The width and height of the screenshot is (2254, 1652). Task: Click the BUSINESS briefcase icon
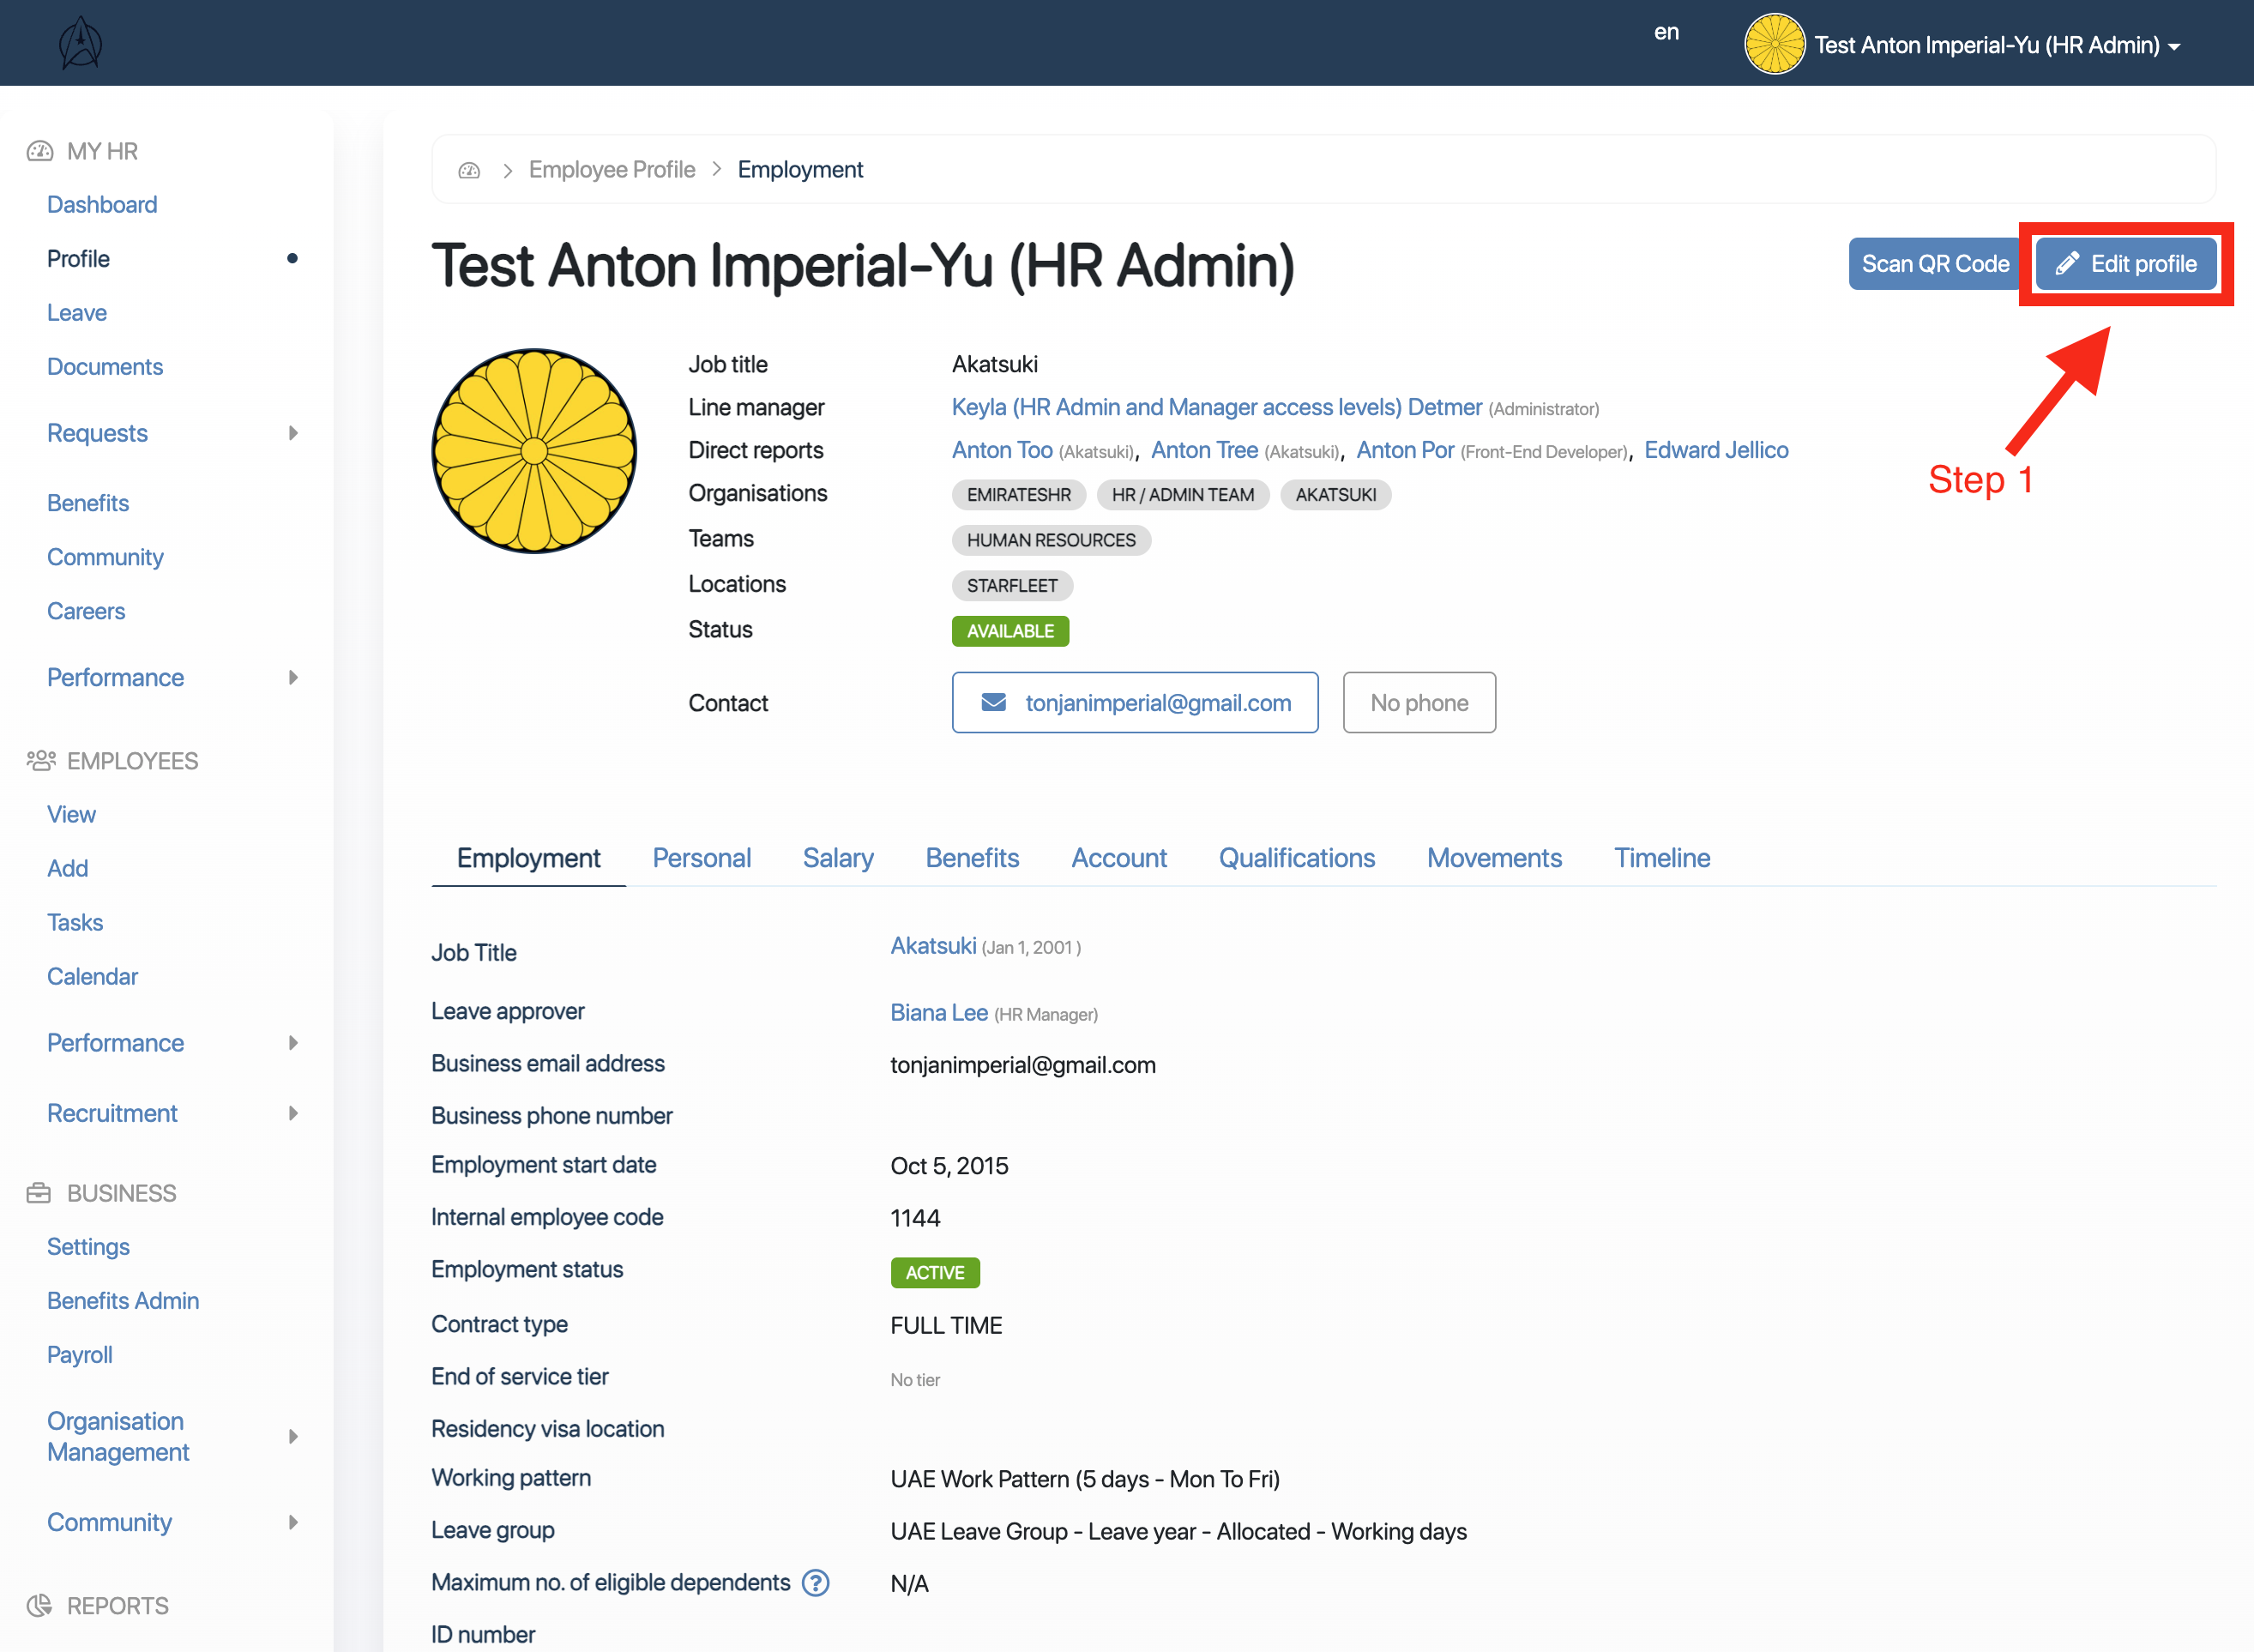click(39, 1193)
